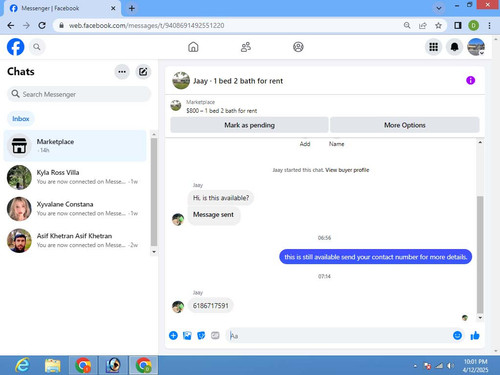Viewport: 500px width, 375px height.
Task: Open system tray volume icon
Action: click(x=450, y=366)
